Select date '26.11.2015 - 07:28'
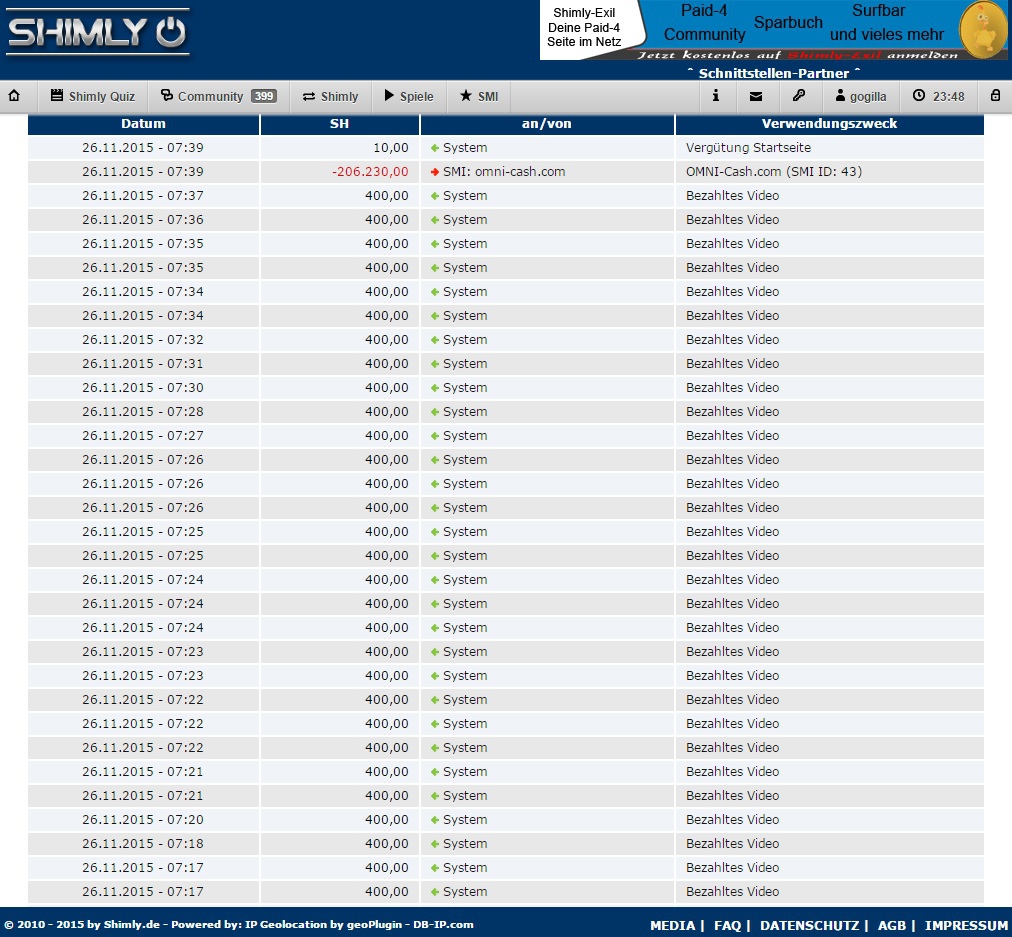1012x937 pixels. [x=143, y=412]
